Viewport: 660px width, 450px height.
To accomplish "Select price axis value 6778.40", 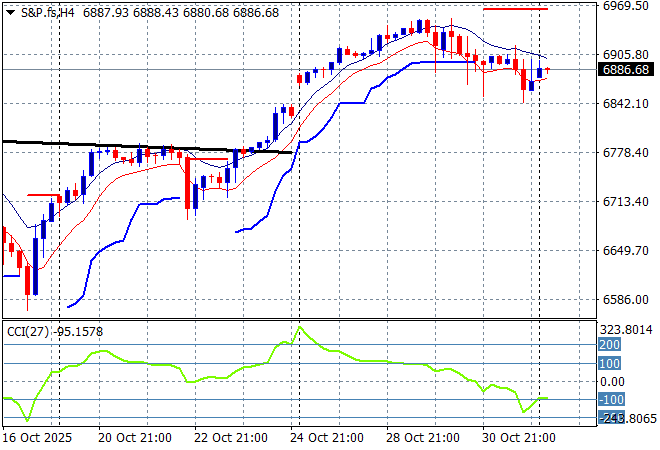I will pyautogui.click(x=625, y=152).
